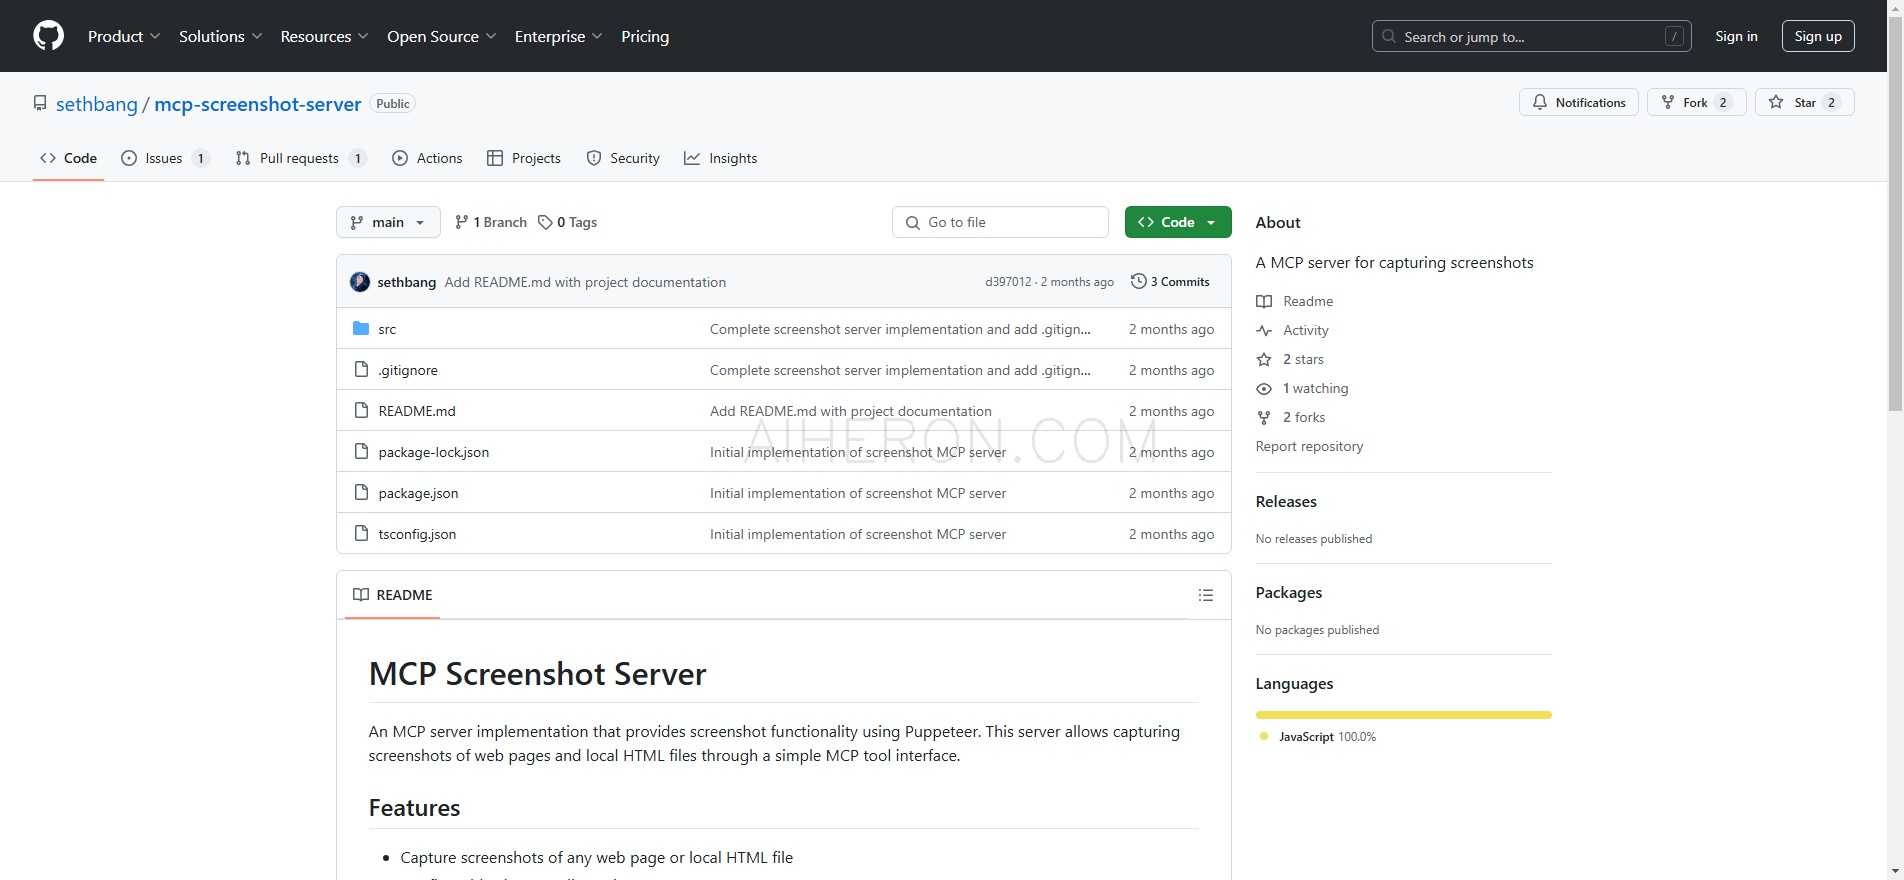Open the Releases heading link
Viewport: 1904px width, 880px height.
coord(1286,502)
